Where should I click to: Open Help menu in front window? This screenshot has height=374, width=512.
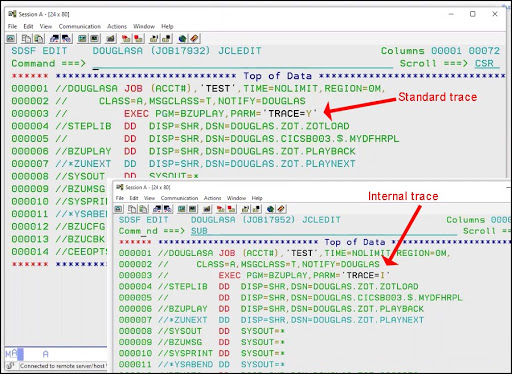(x=257, y=198)
